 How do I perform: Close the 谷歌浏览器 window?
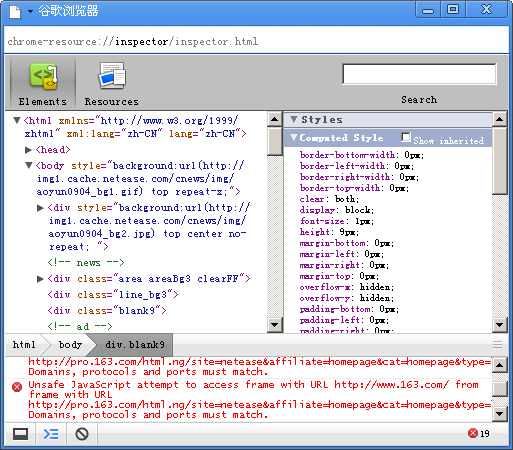(487, 9)
